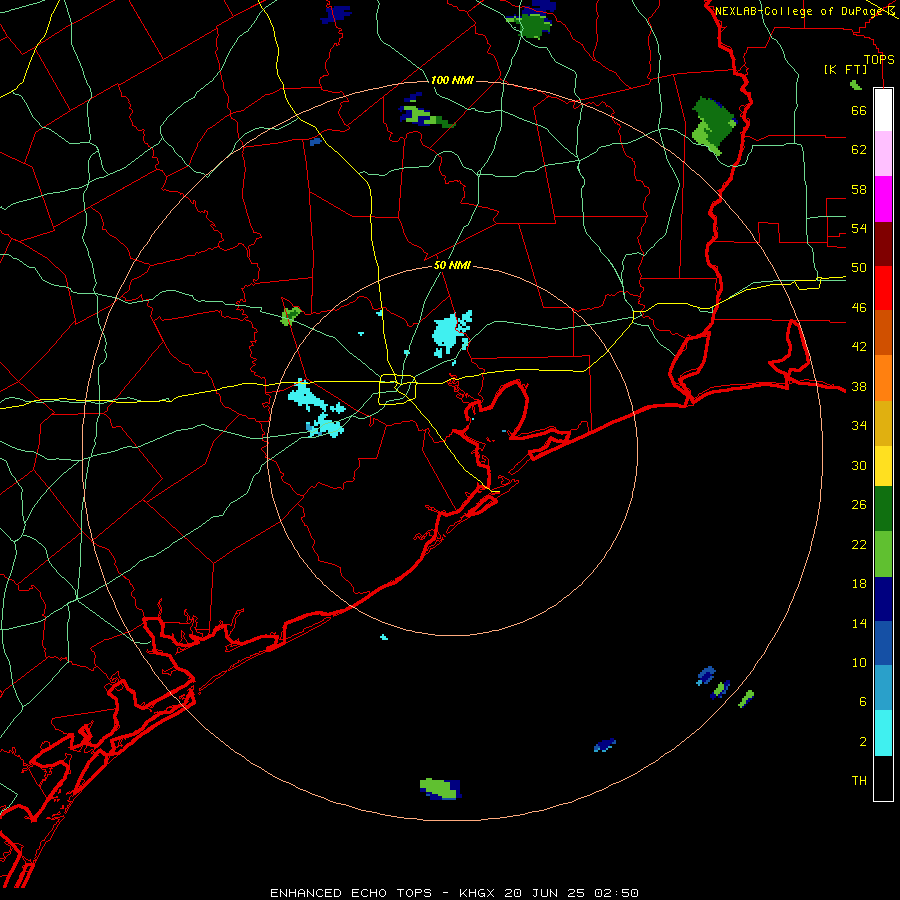This screenshot has height=900, width=900.
Task: Click the small green echo on the 50 NMI ring
Action: click(x=290, y=315)
